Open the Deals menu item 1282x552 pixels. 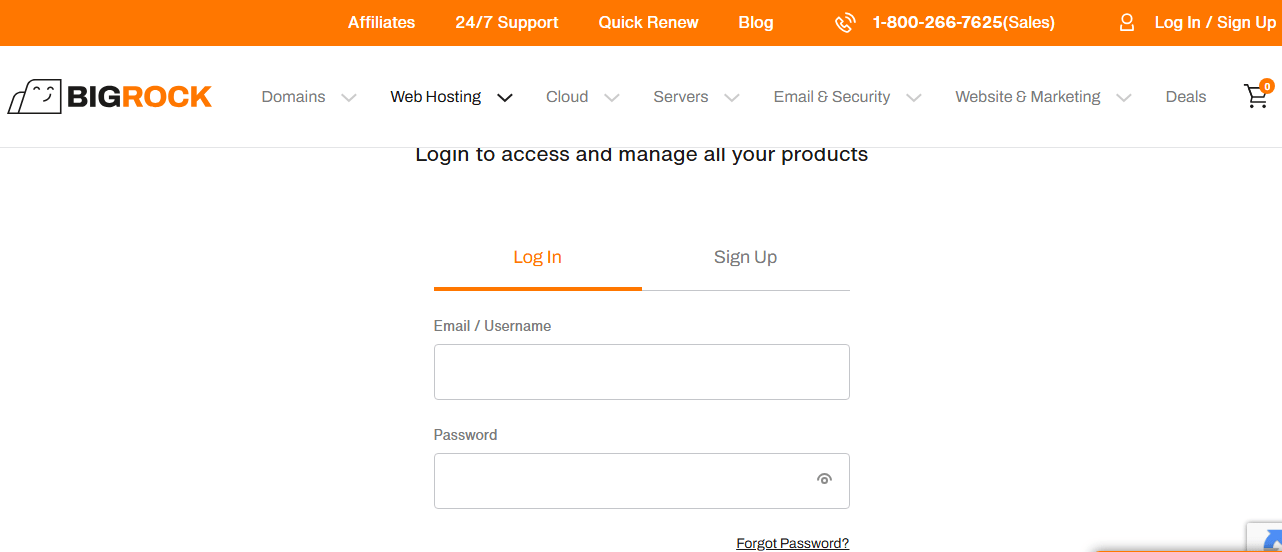[x=1186, y=97]
